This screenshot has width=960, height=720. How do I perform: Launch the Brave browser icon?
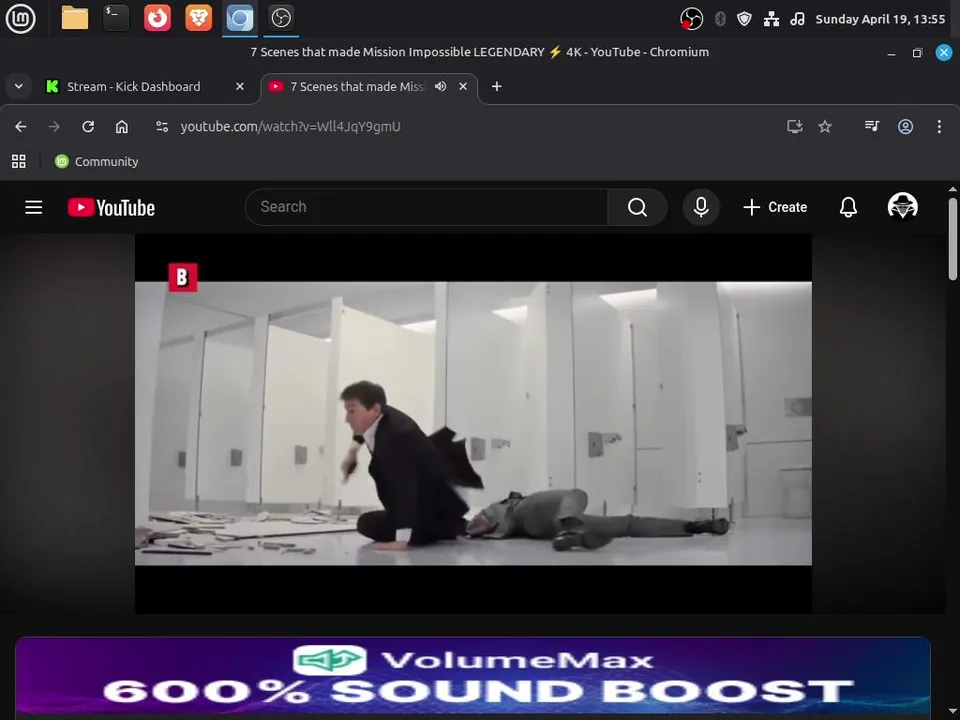pyautogui.click(x=198, y=18)
